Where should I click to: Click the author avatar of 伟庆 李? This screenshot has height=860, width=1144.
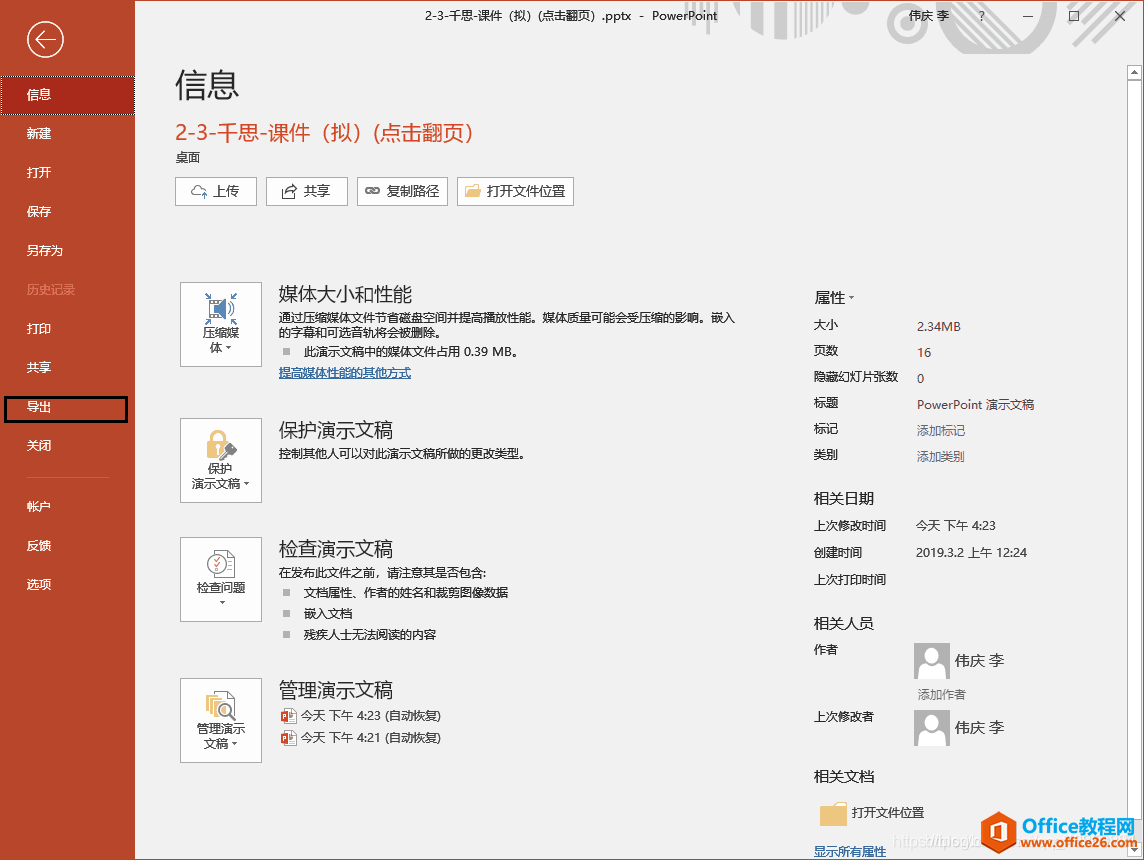931,661
